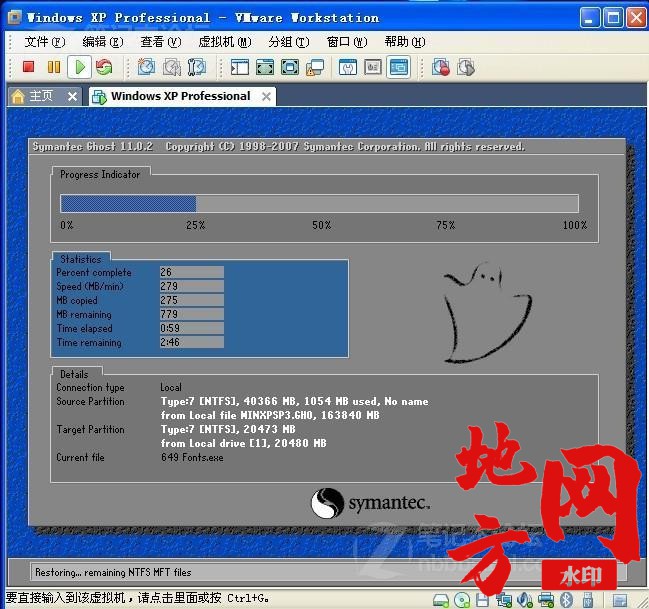Image resolution: width=649 pixels, height=609 pixels.
Task: Close the 主页 tab
Action: tap(72, 97)
